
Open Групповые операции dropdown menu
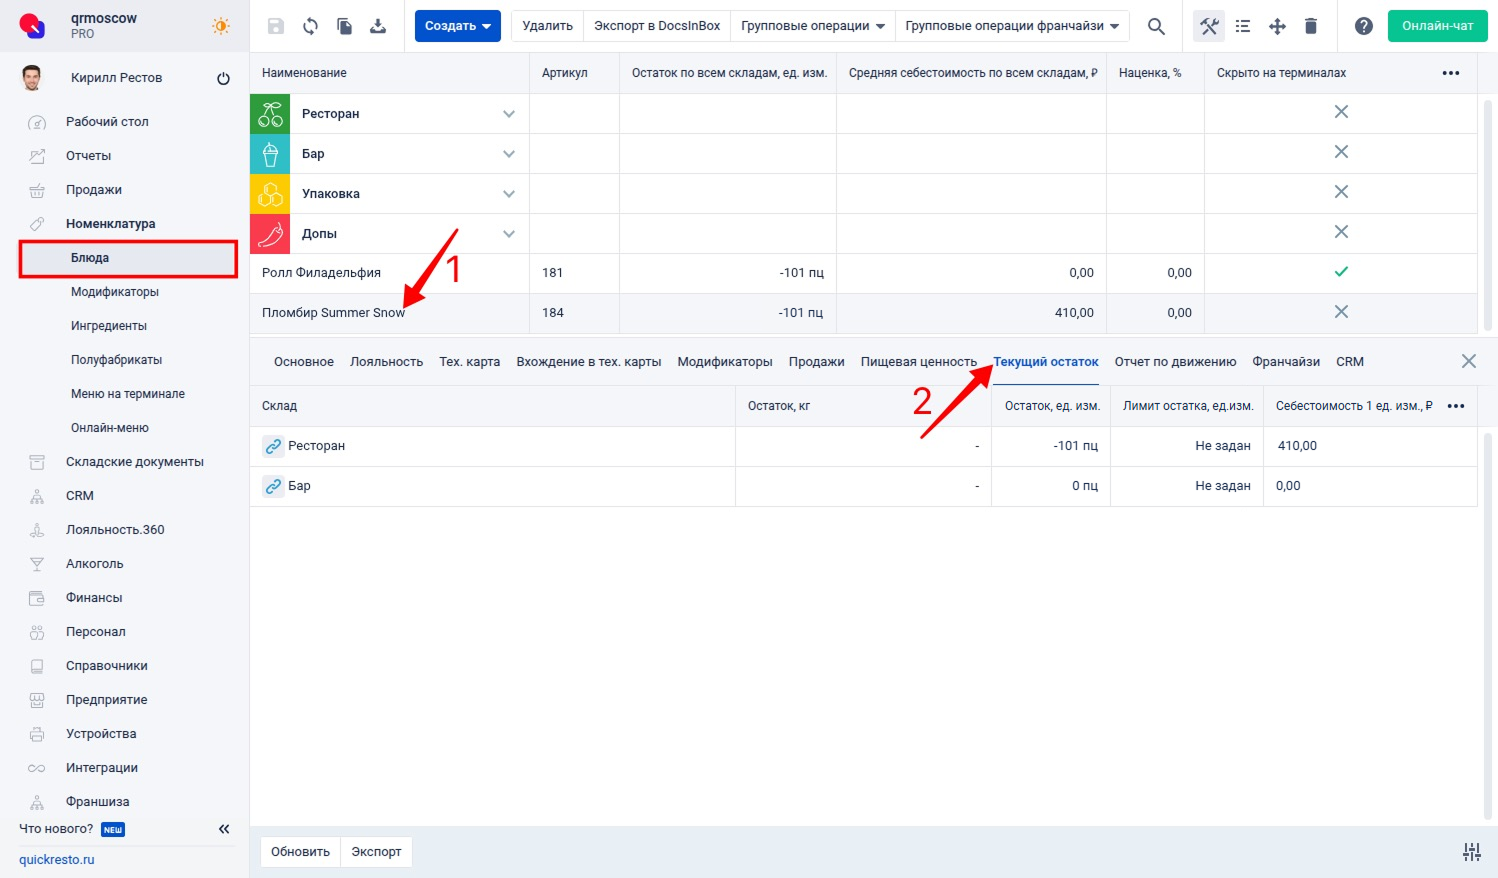(x=812, y=26)
